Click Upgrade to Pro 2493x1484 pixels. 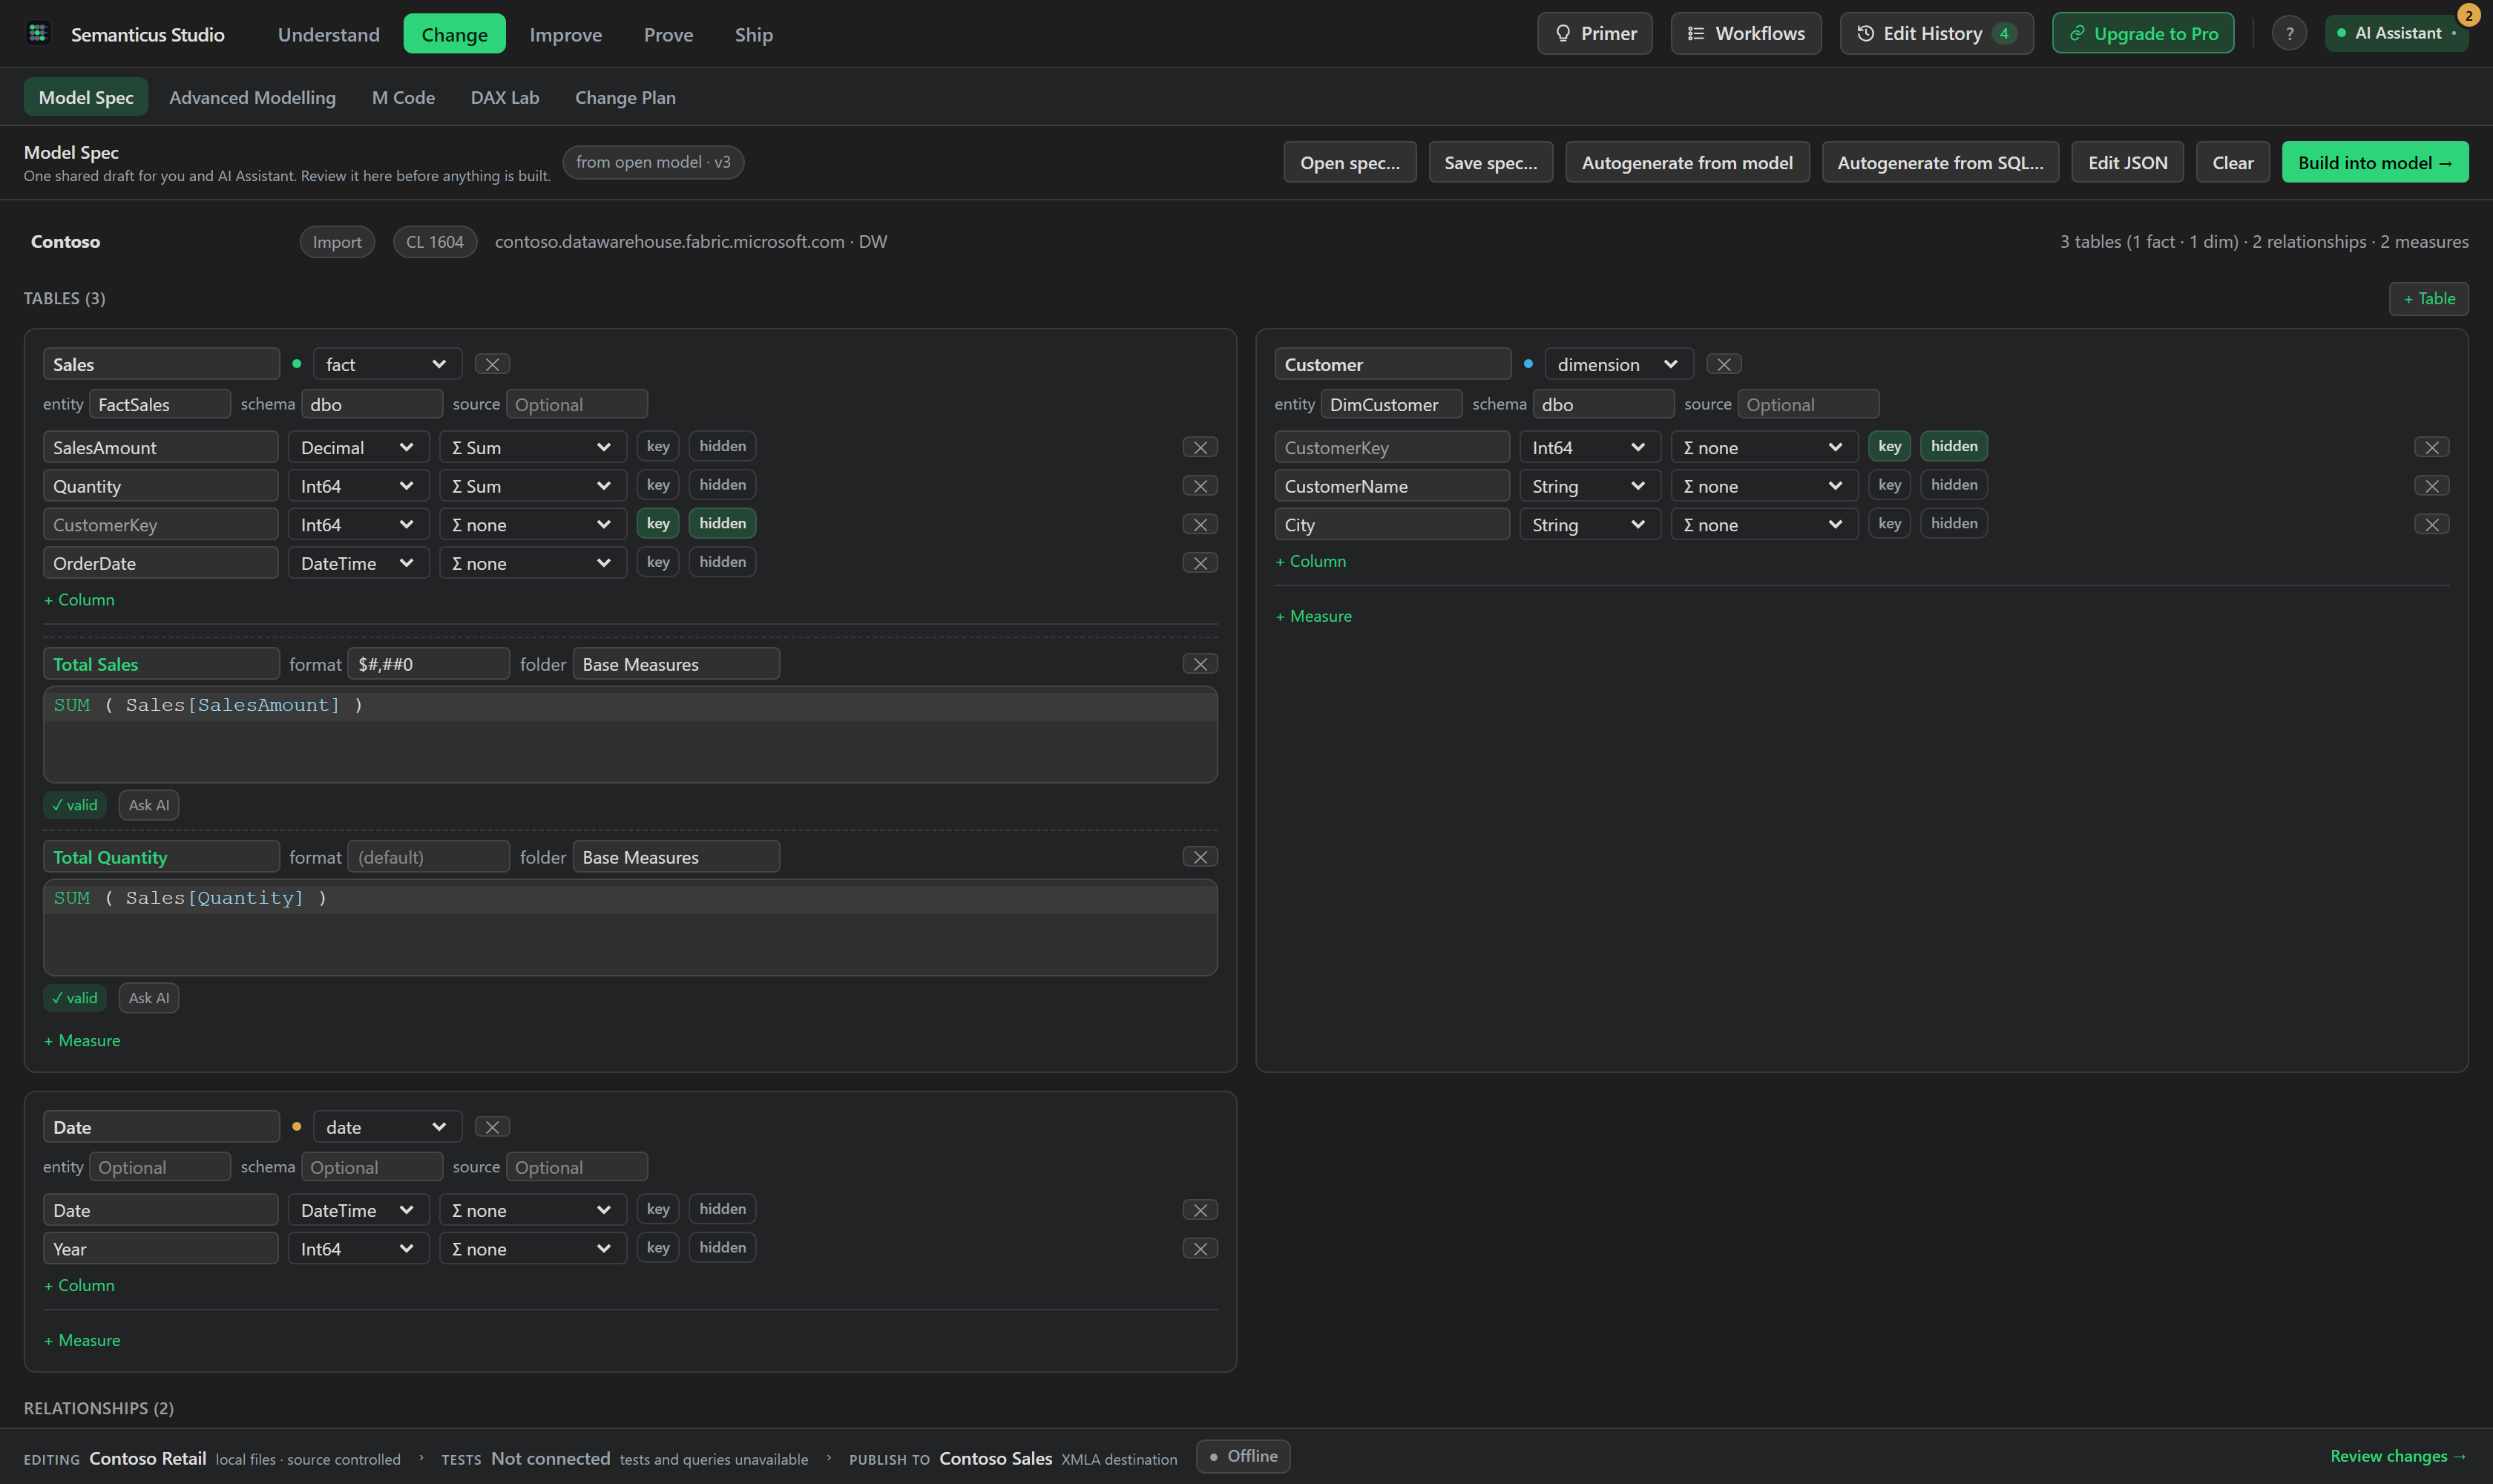click(2143, 33)
